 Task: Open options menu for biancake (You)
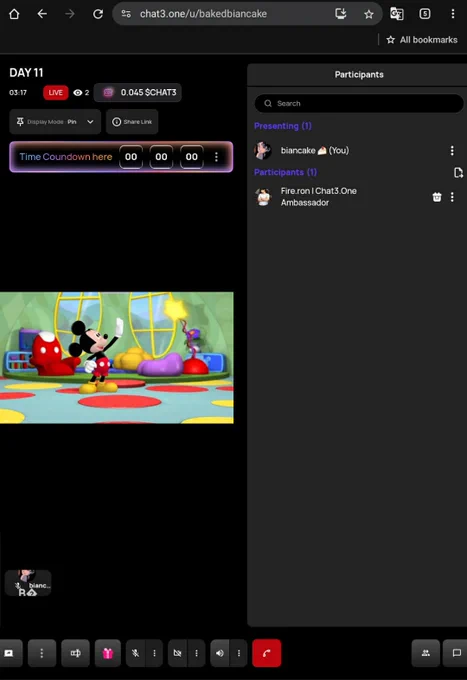tap(452, 150)
